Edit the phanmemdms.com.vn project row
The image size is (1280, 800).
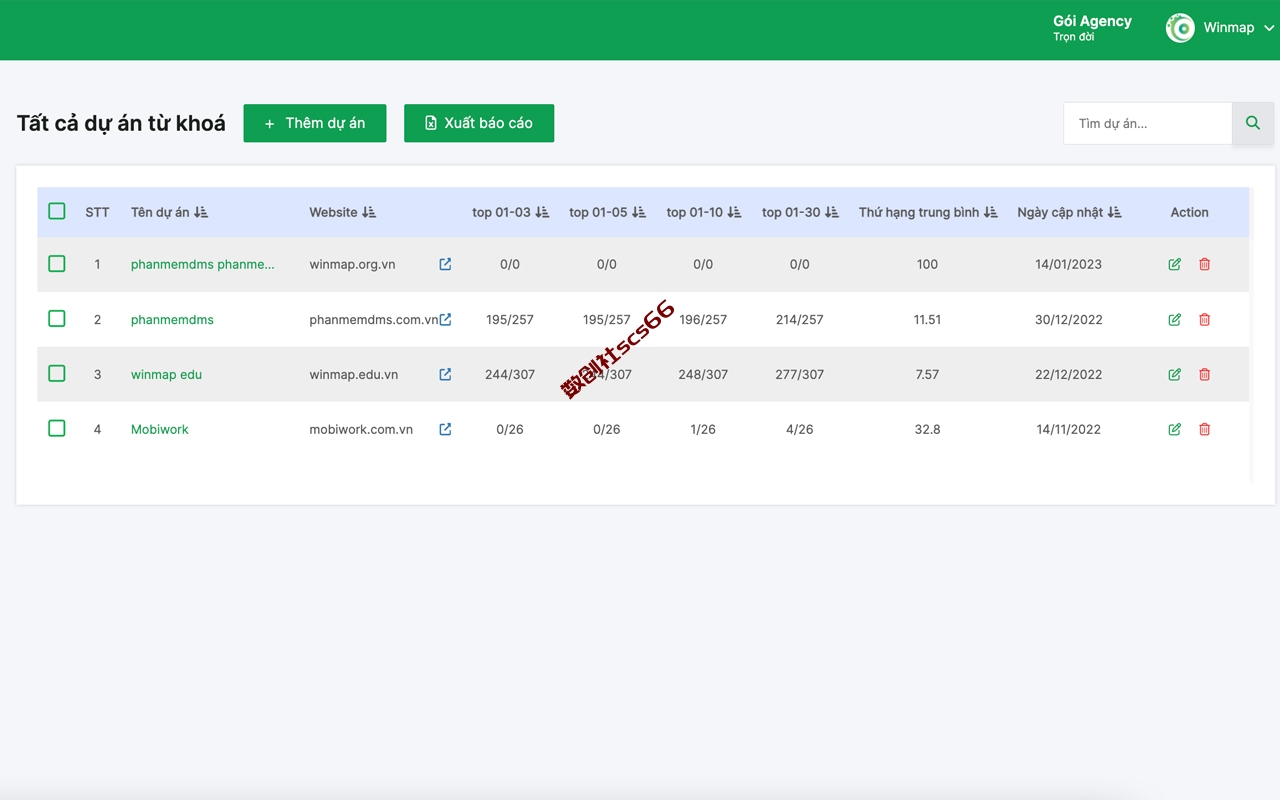click(1175, 319)
